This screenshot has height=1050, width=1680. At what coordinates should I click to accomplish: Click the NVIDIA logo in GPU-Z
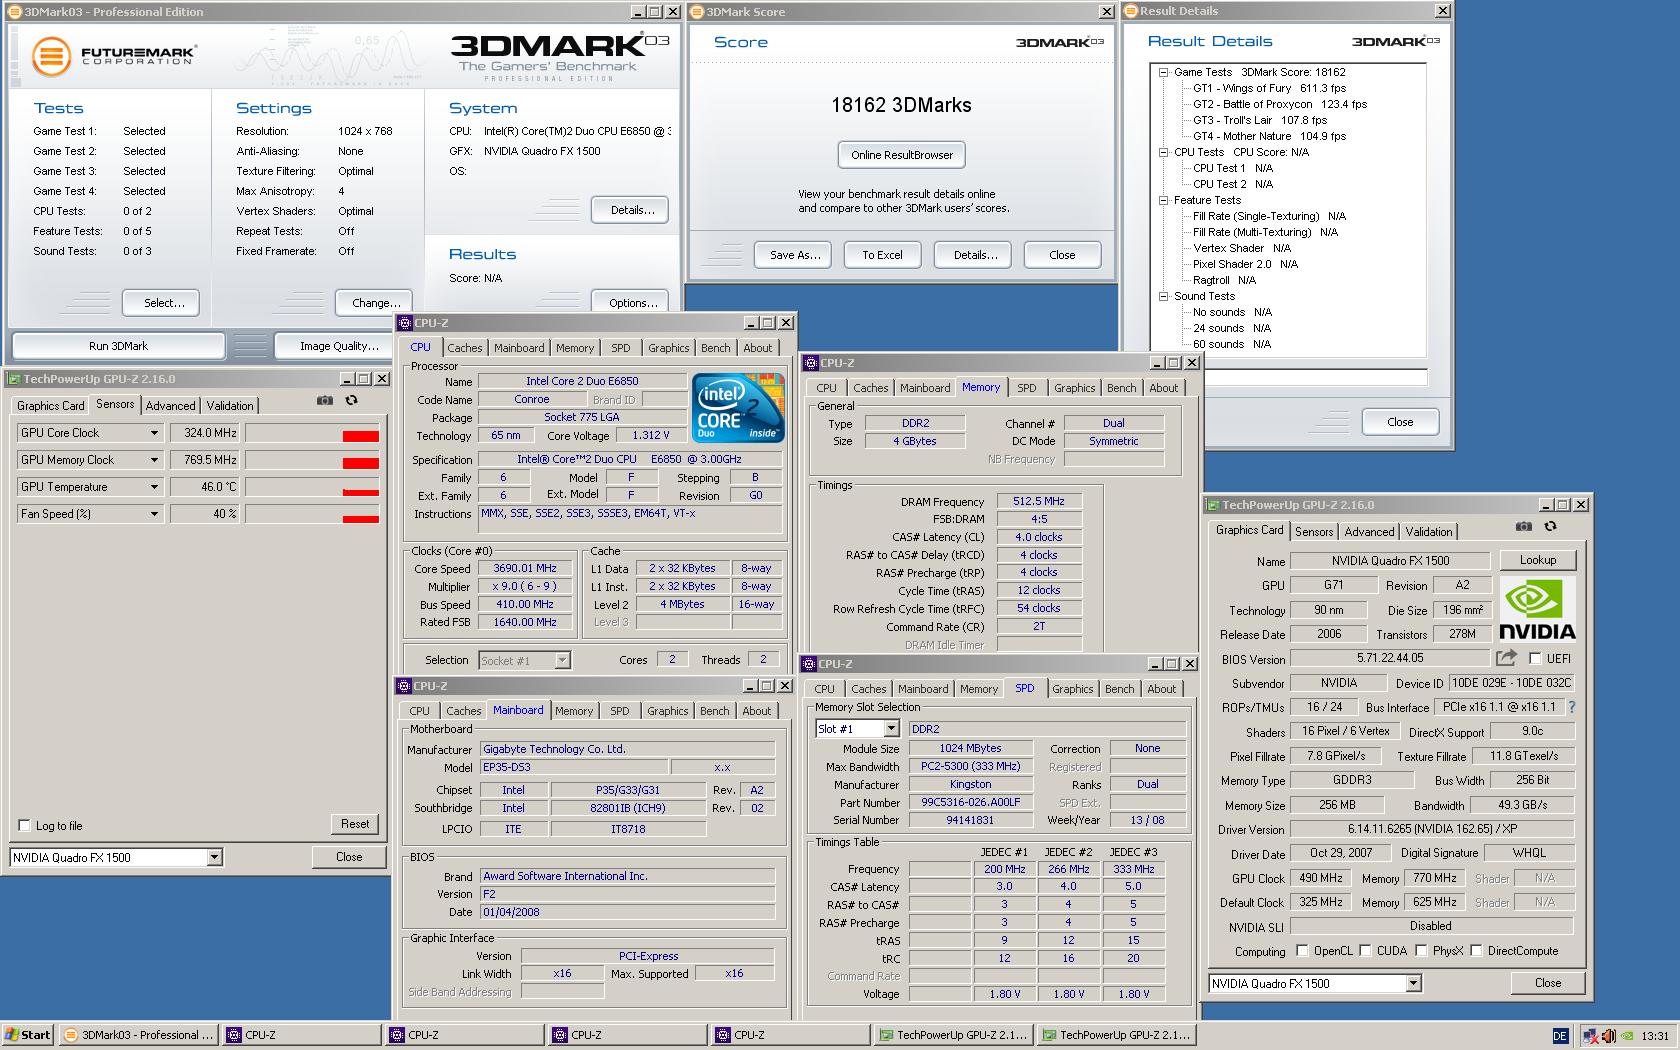(x=1537, y=609)
